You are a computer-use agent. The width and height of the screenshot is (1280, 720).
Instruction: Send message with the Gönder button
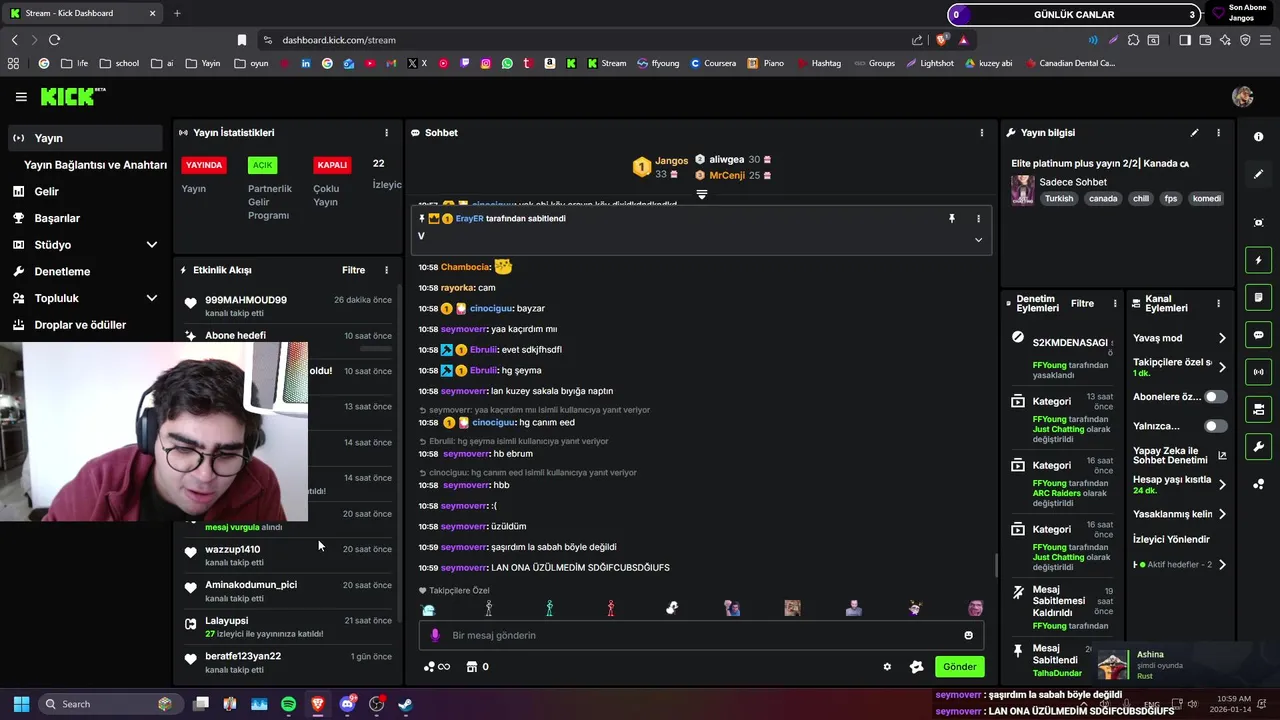click(959, 667)
